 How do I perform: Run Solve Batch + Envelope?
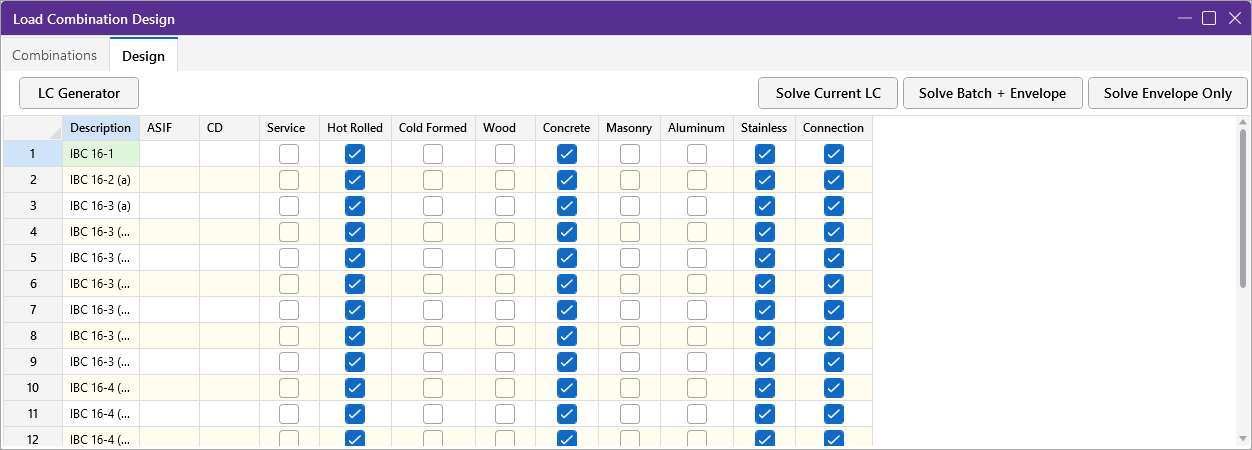pos(992,93)
